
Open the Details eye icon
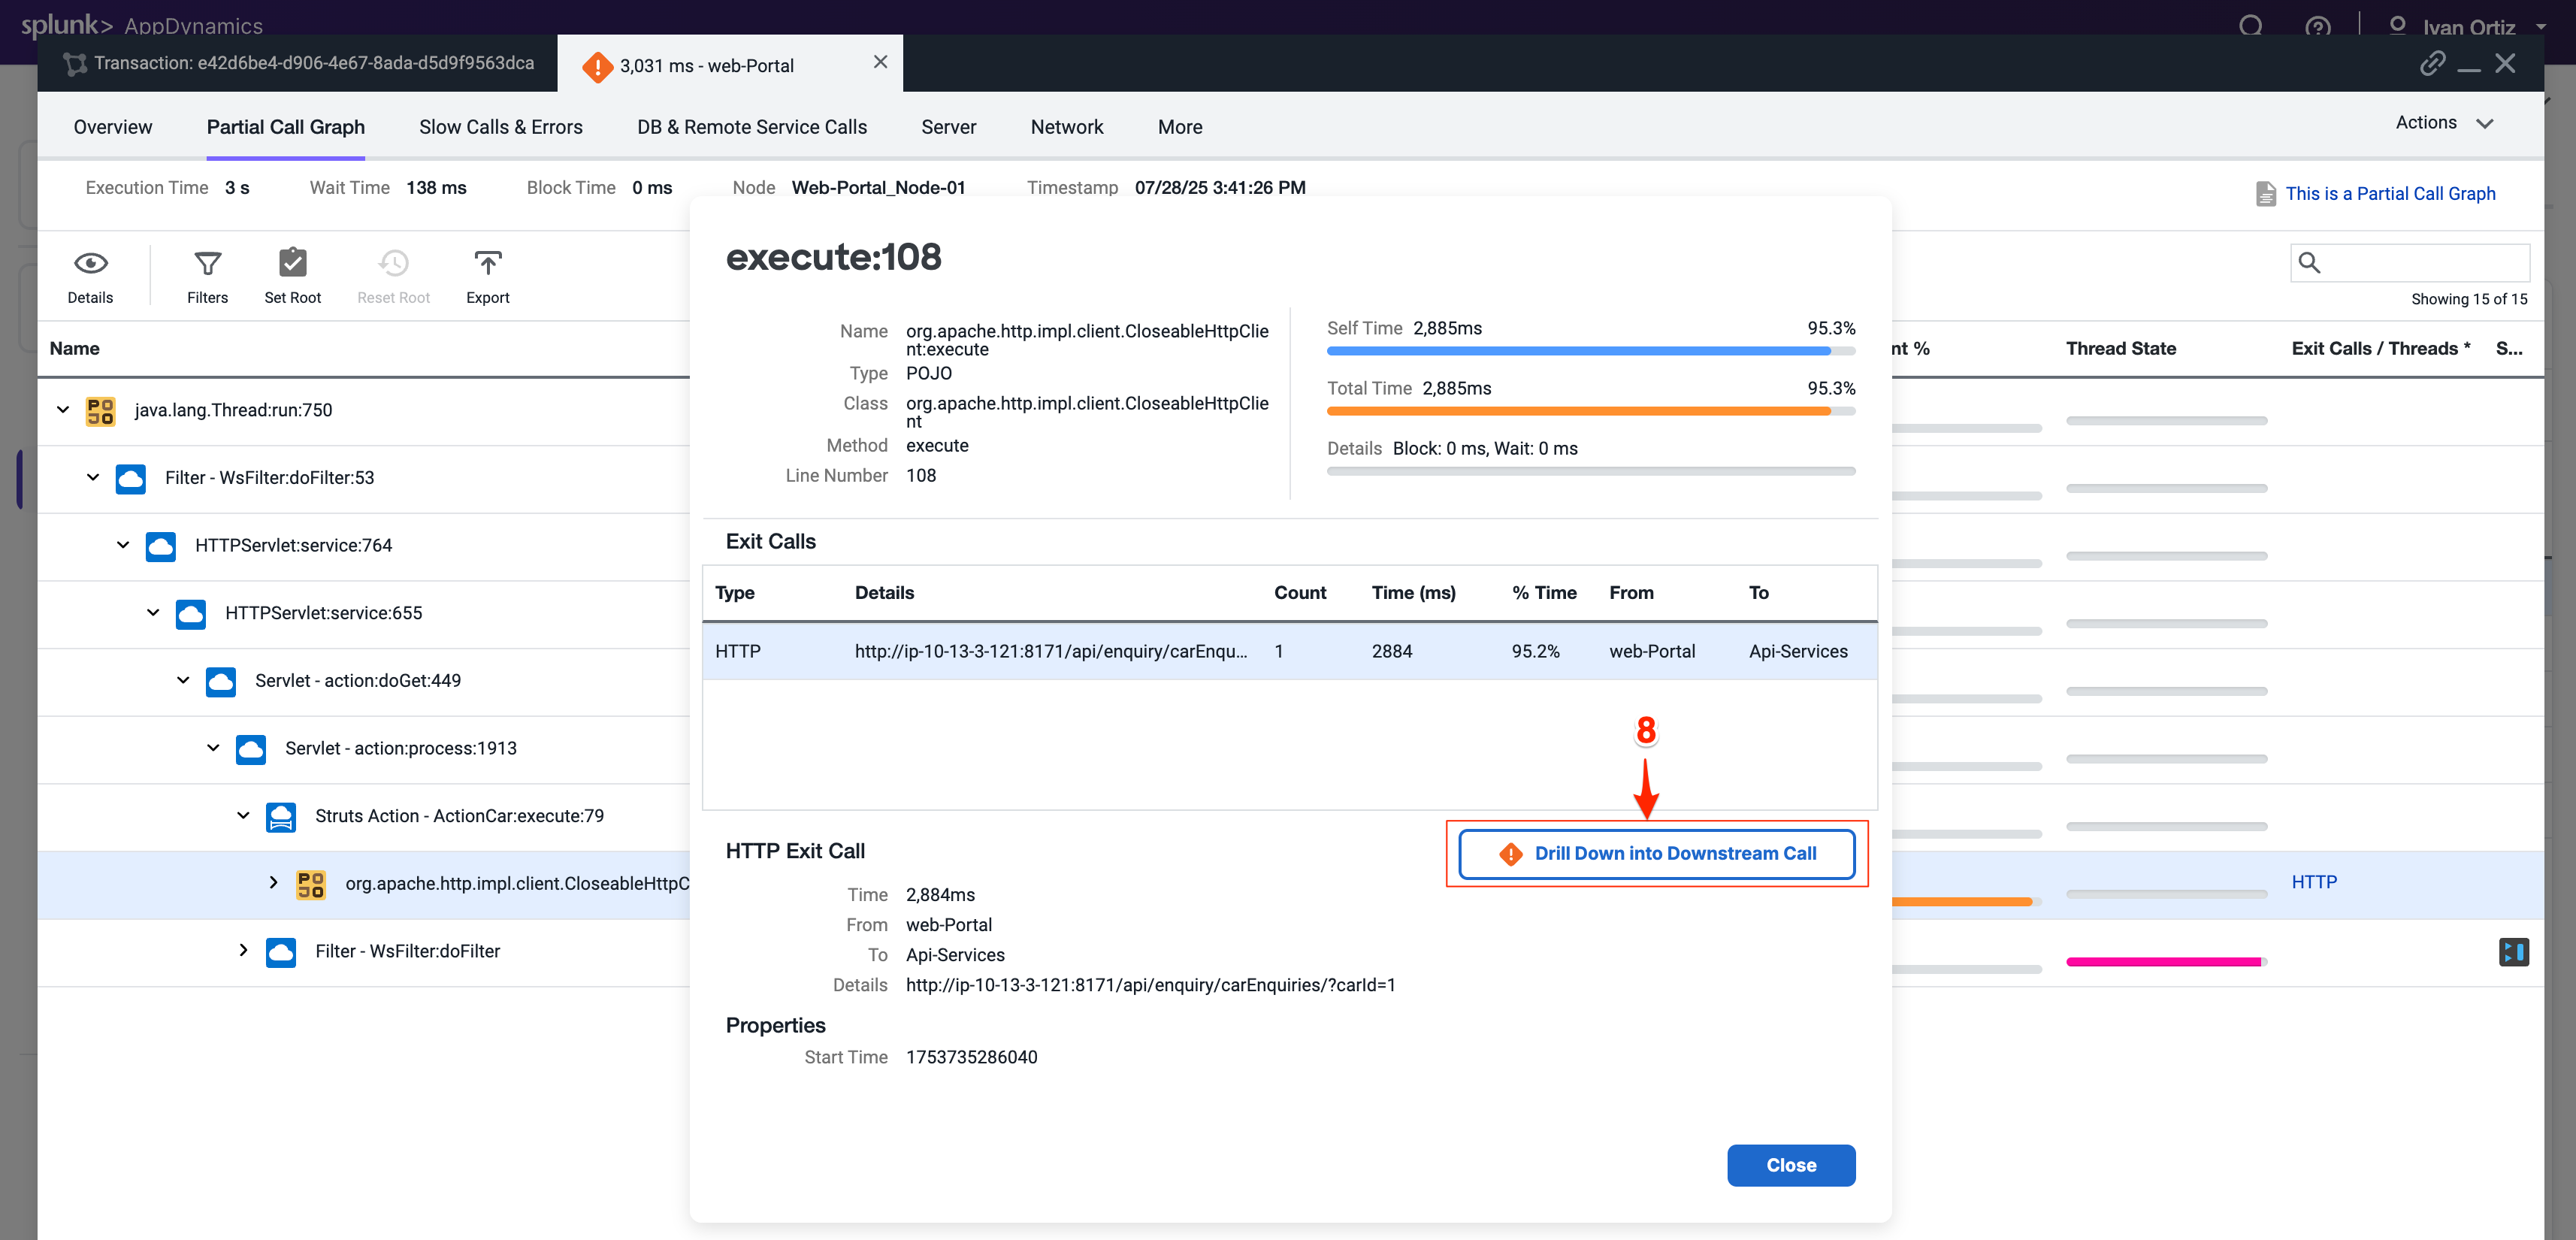tap(90, 263)
